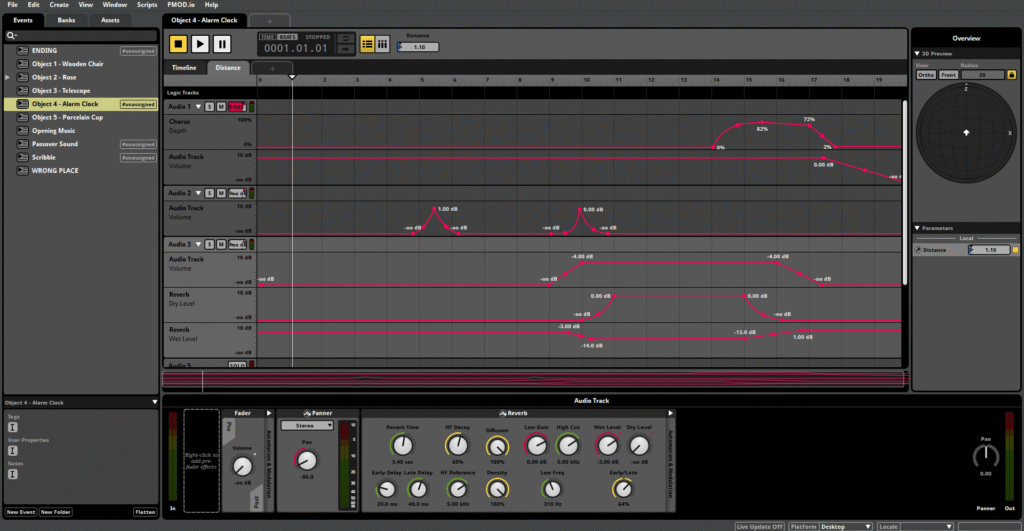Switch to the mixer columns view icon

(x=383, y=44)
